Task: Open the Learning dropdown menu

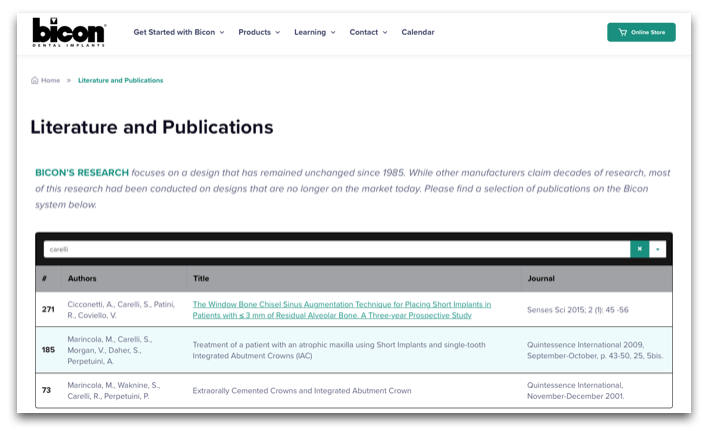Action: click(x=315, y=32)
